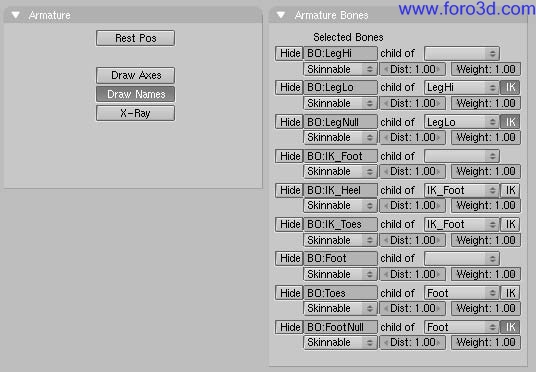
Task: Open Skinnable dropdown under Toes
Action: pyautogui.click(x=340, y=308)
